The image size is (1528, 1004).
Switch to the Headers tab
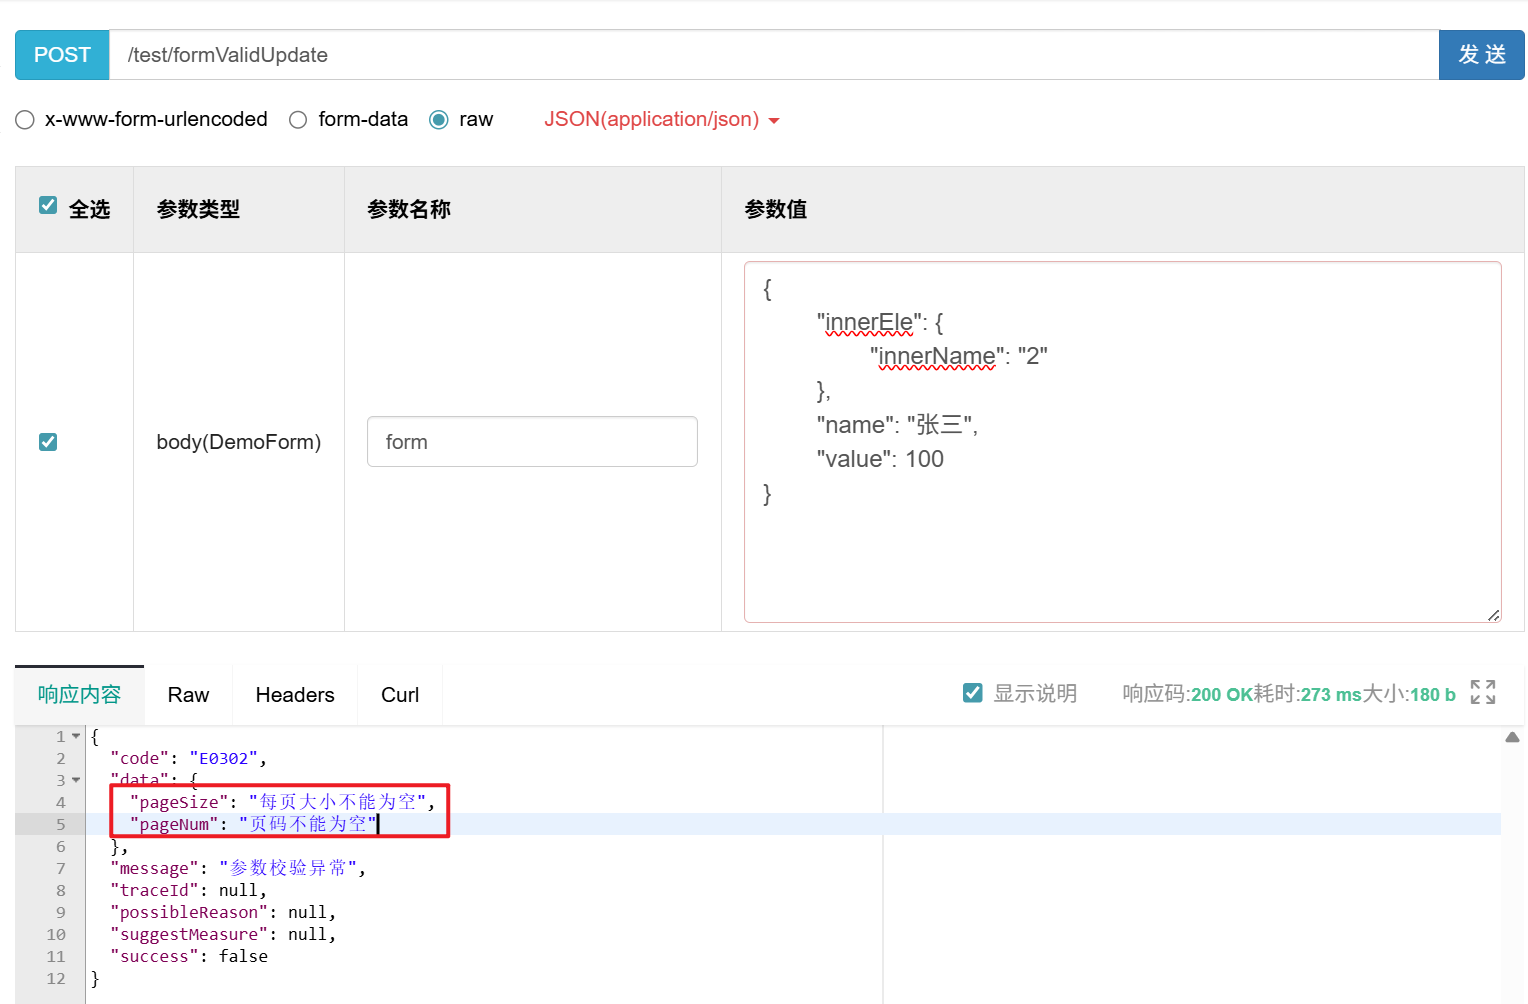295,694
